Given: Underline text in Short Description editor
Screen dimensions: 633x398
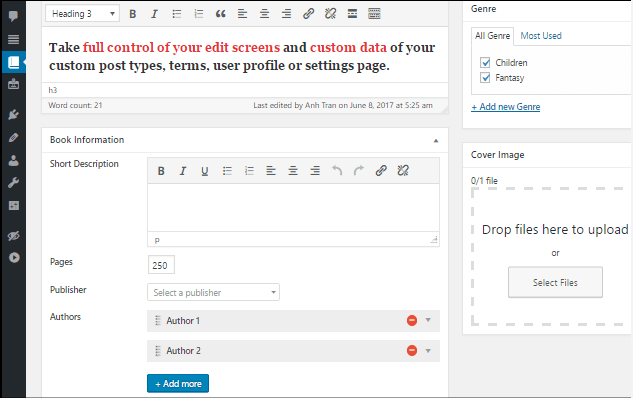Looking at the screenshot, I should coord(205,171).
